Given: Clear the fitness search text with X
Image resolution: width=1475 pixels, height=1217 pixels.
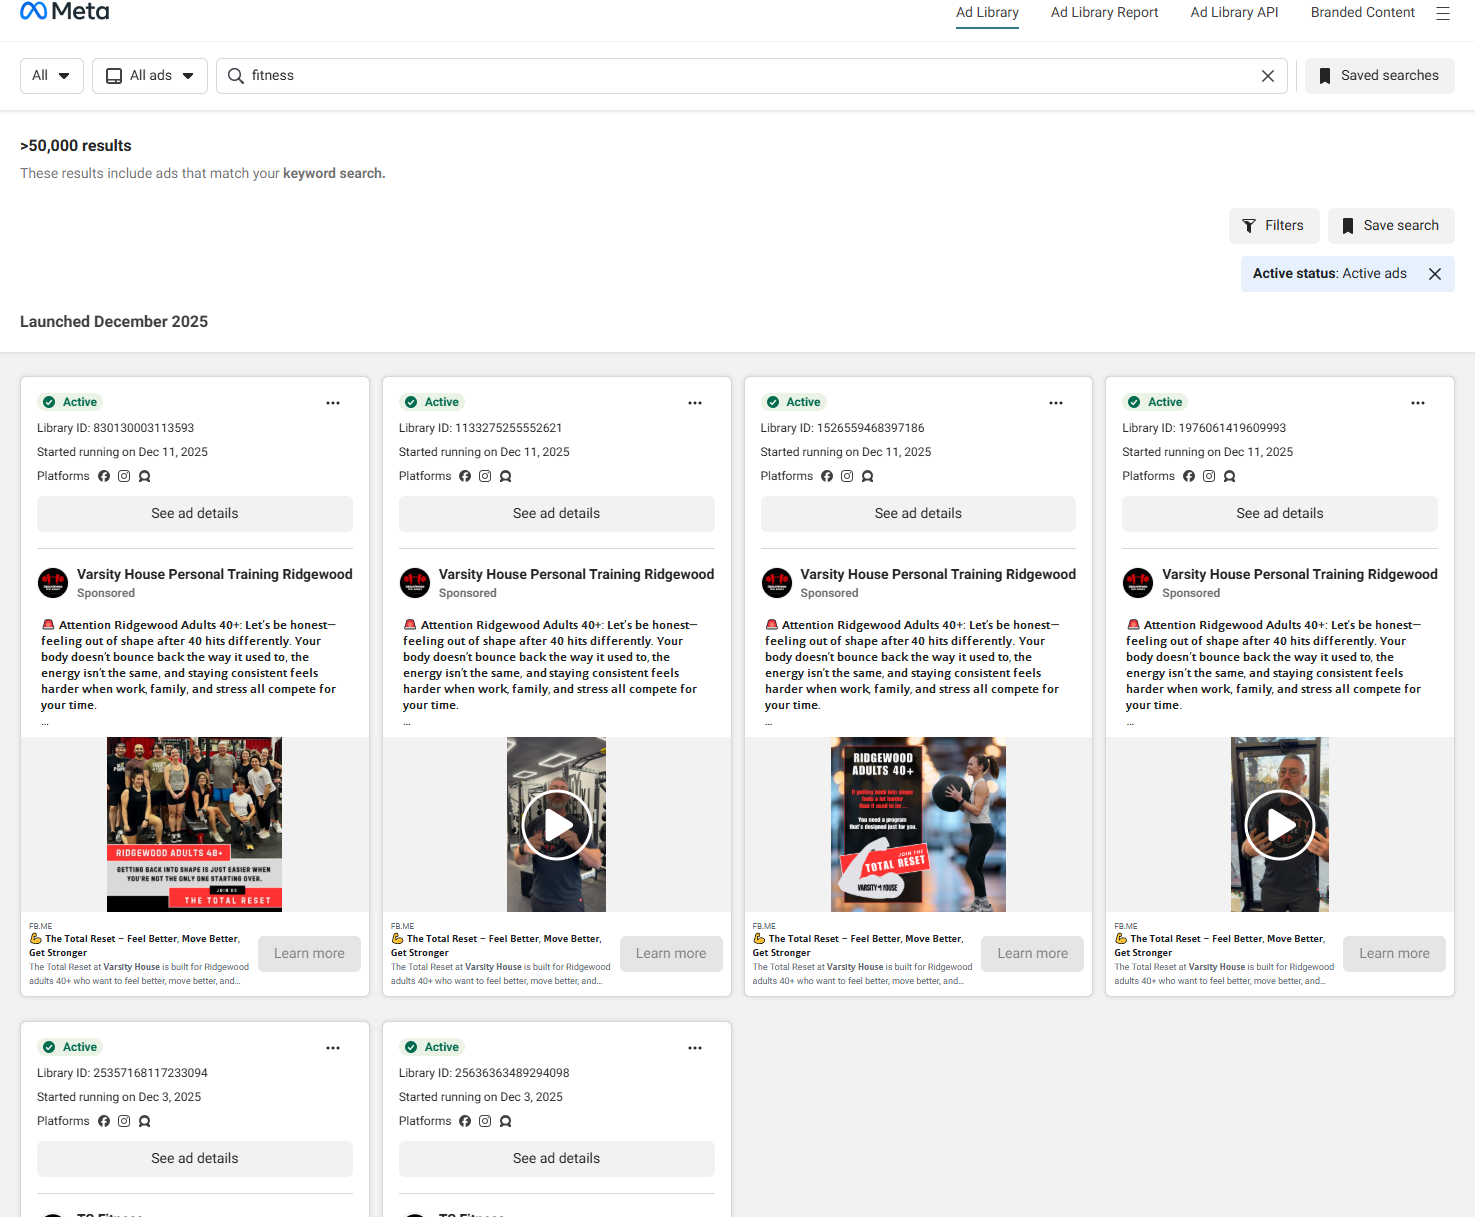Looking at the screenshot, I should coord(1267,76).
